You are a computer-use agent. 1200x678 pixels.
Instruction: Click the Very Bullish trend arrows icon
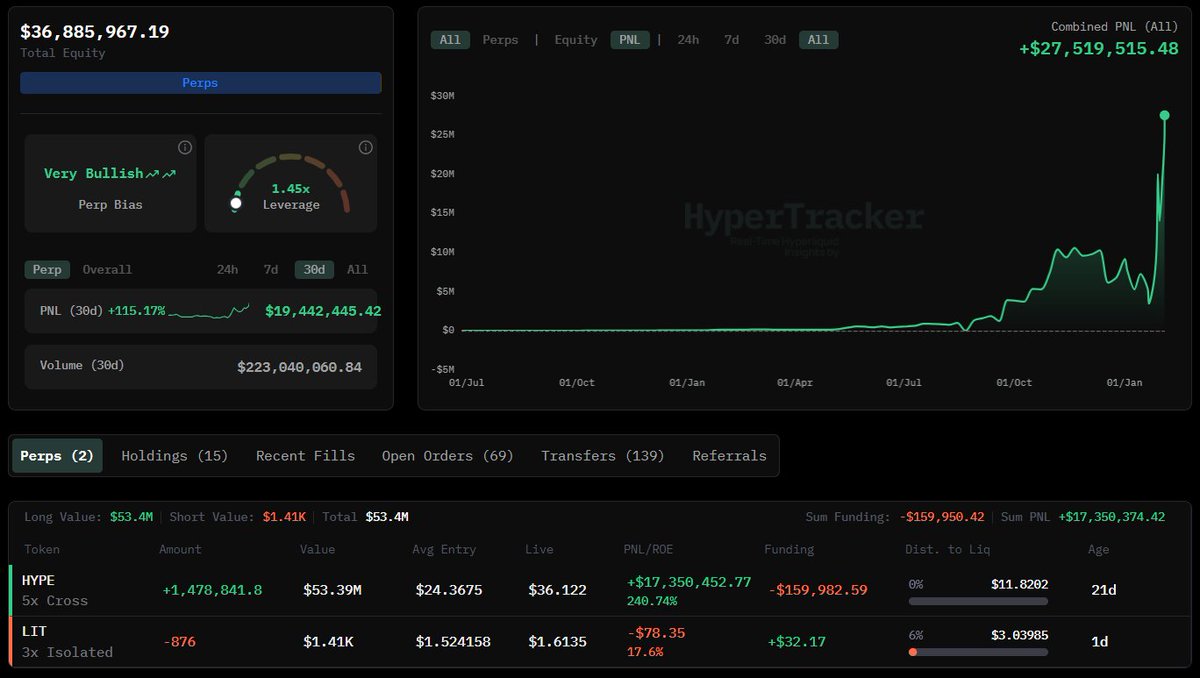pyautogui.click(x=161, y=174)
